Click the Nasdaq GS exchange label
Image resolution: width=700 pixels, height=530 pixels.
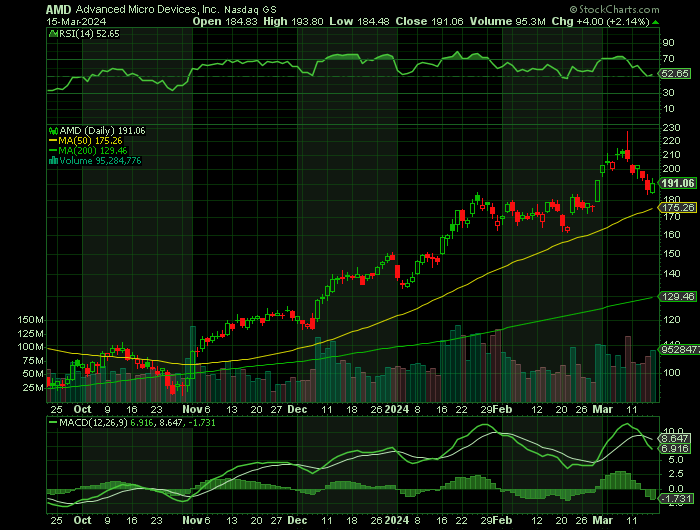[x=250, y=9]
